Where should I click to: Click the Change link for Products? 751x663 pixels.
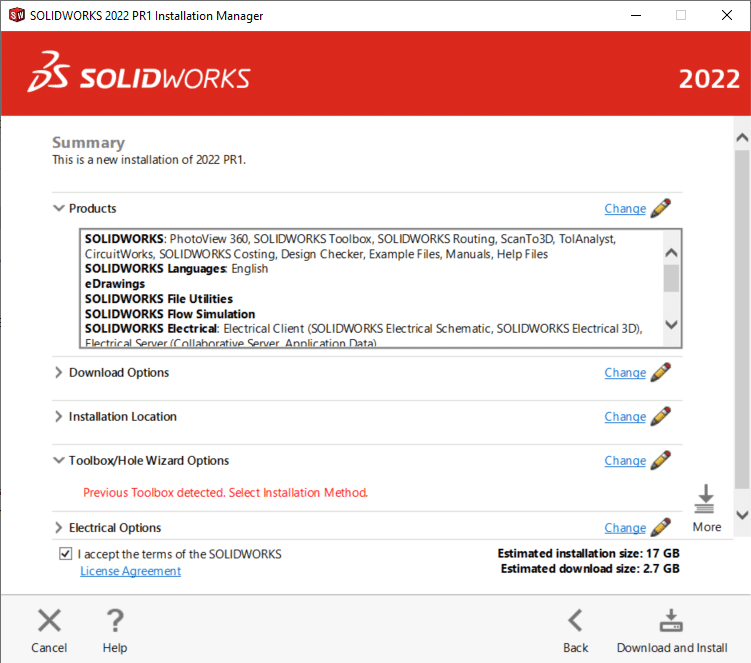click(625, 209)
